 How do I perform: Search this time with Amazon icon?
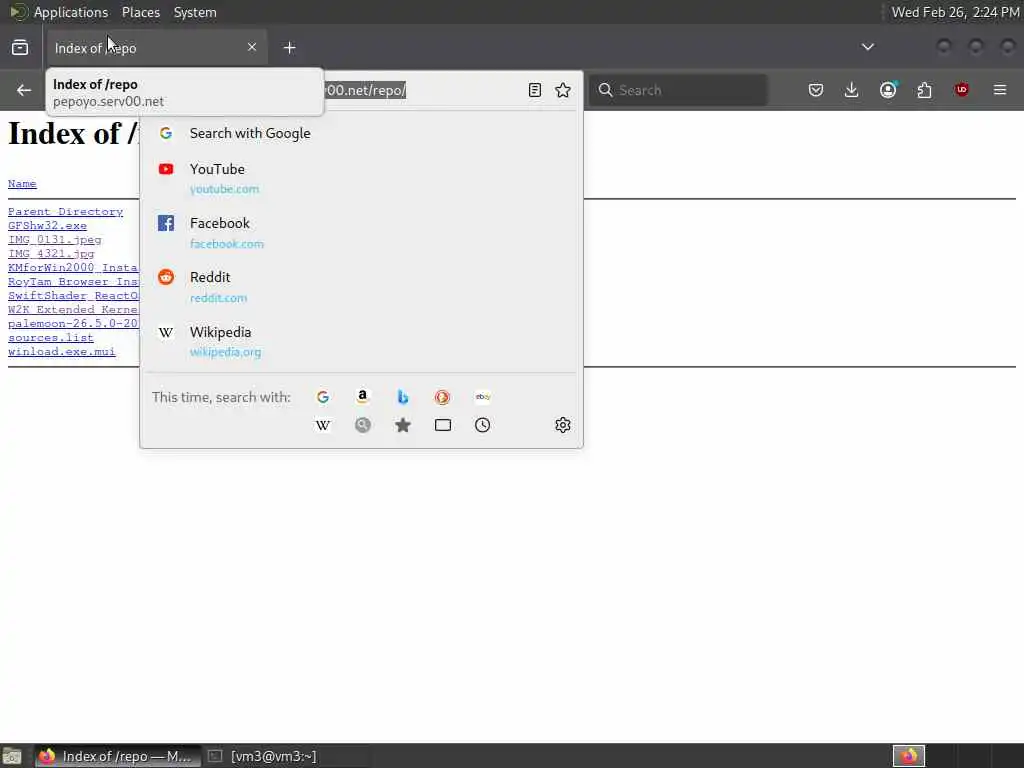[362, 397]
